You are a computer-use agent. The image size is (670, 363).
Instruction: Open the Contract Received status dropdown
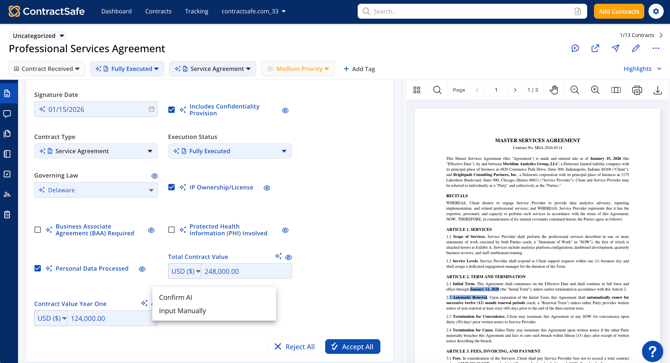[47, 69]
